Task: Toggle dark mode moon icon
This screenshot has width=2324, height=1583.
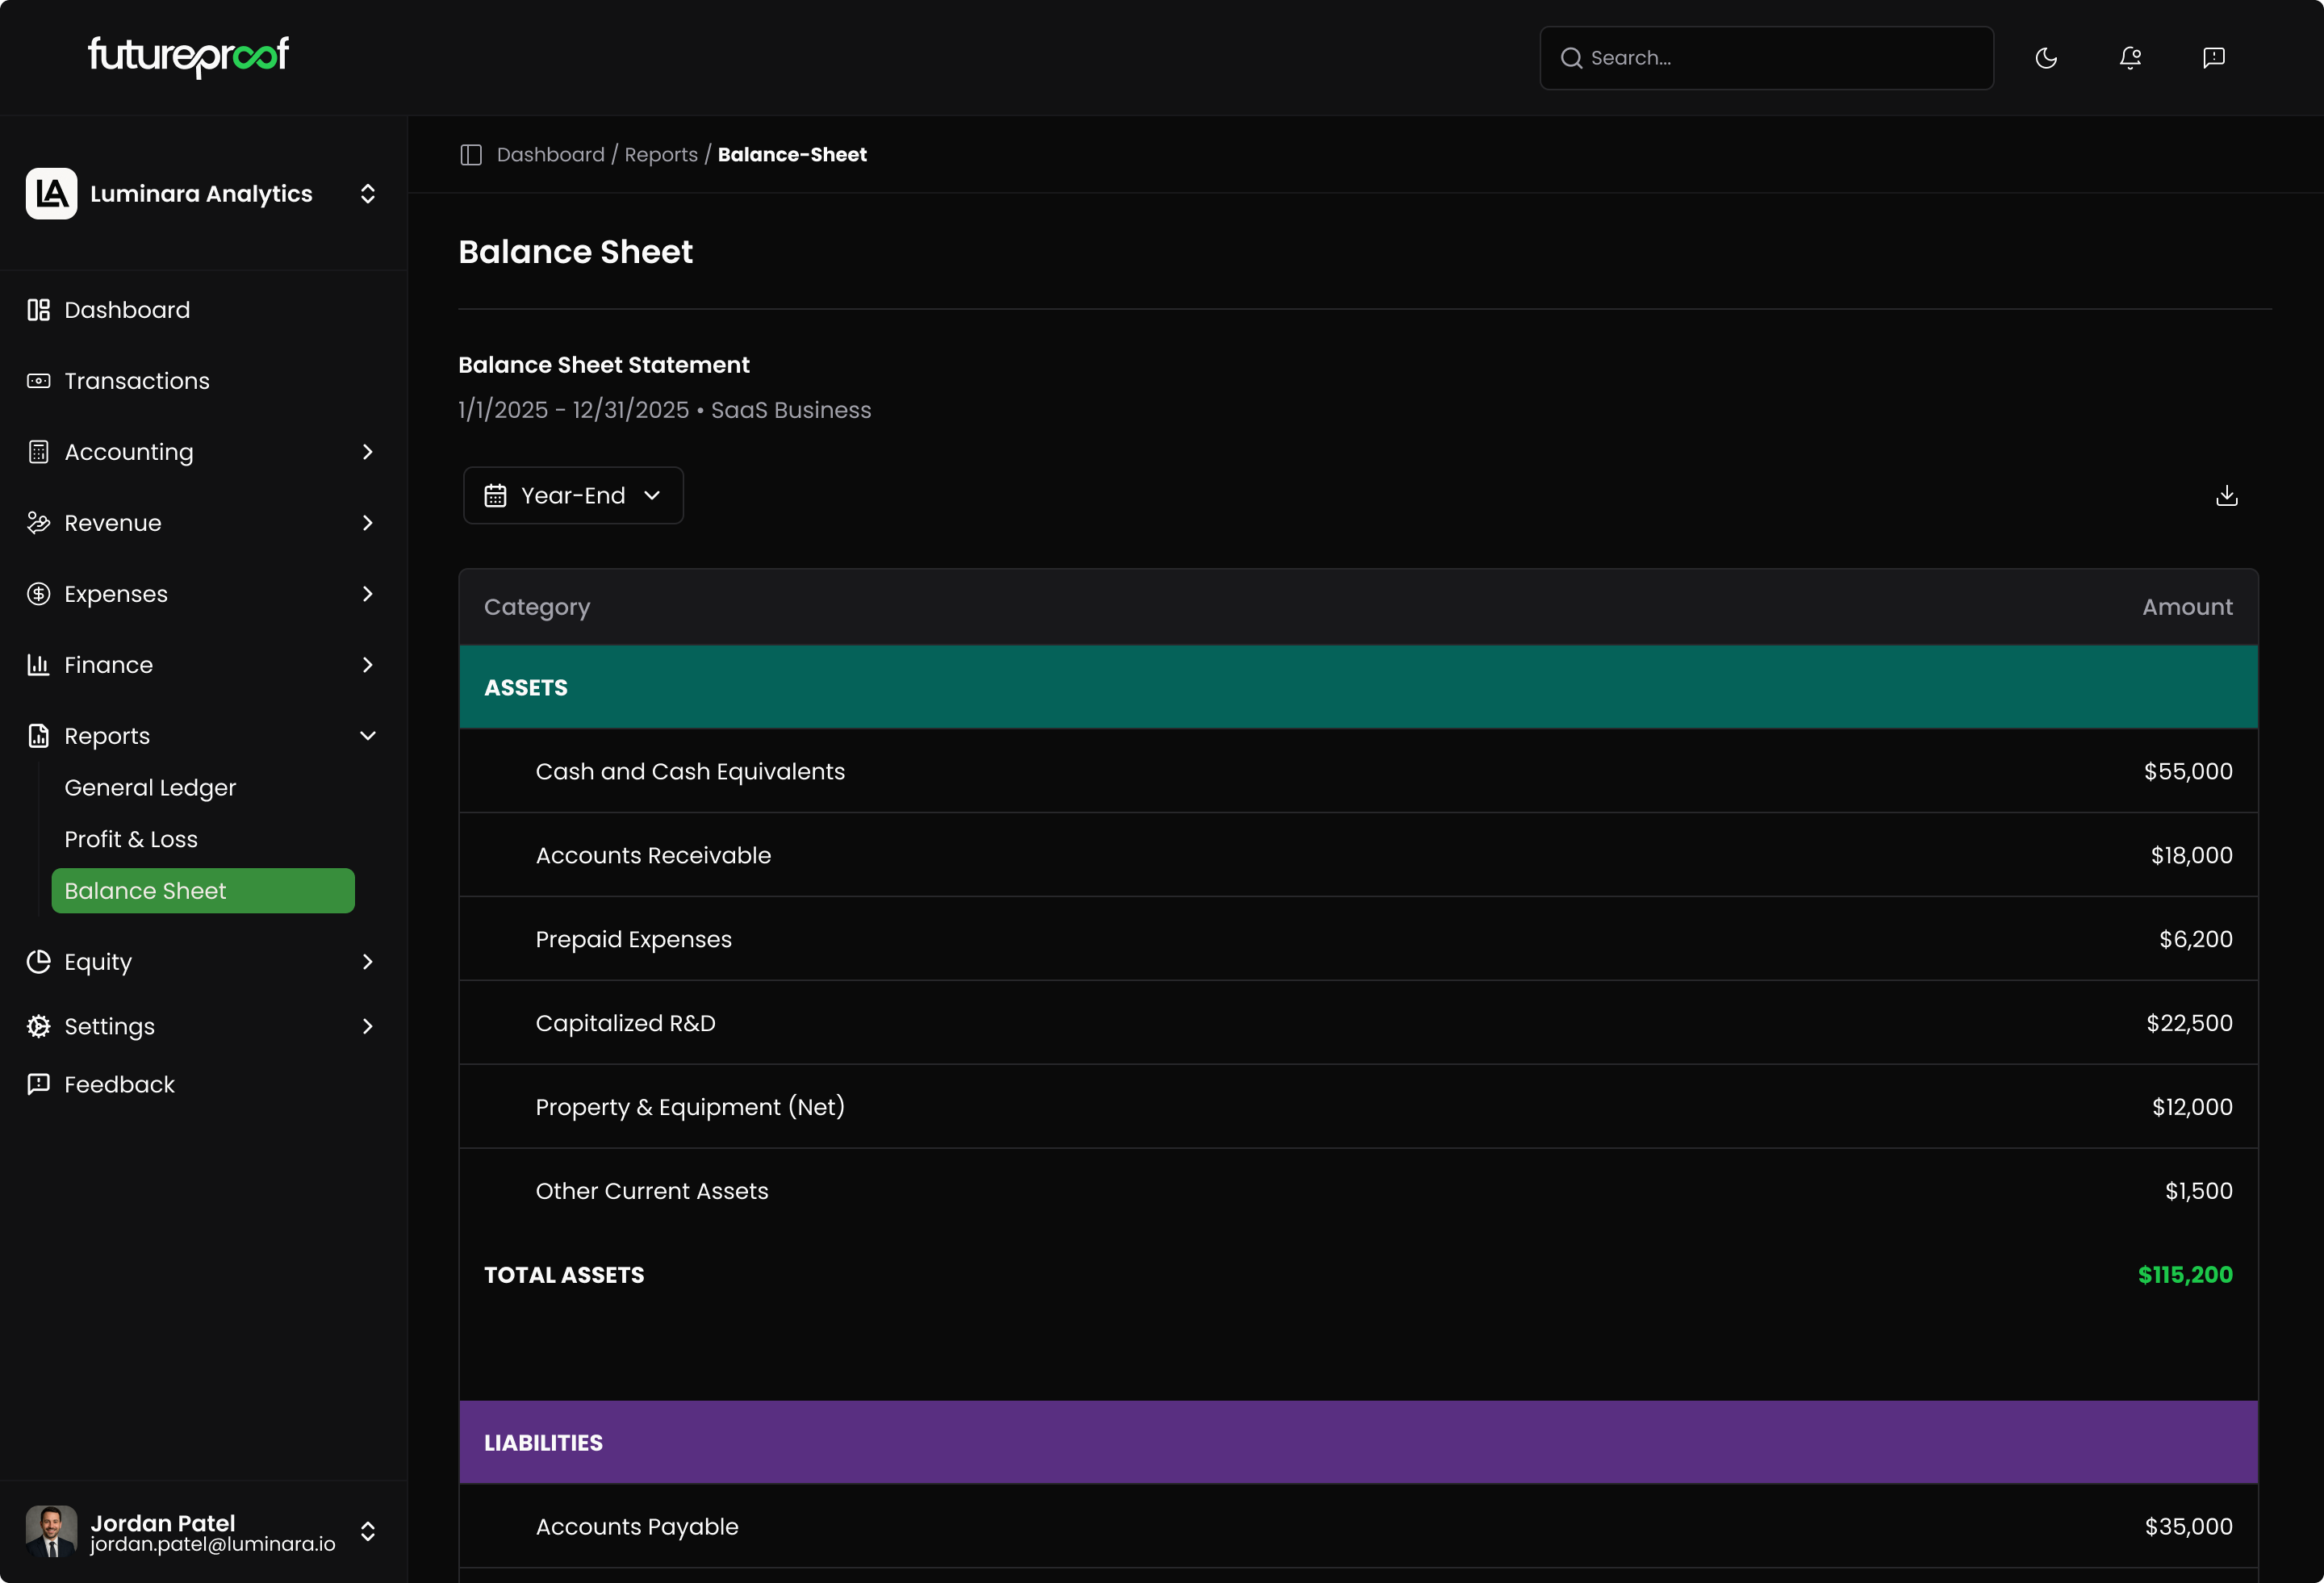Action: coord(2046,58)
